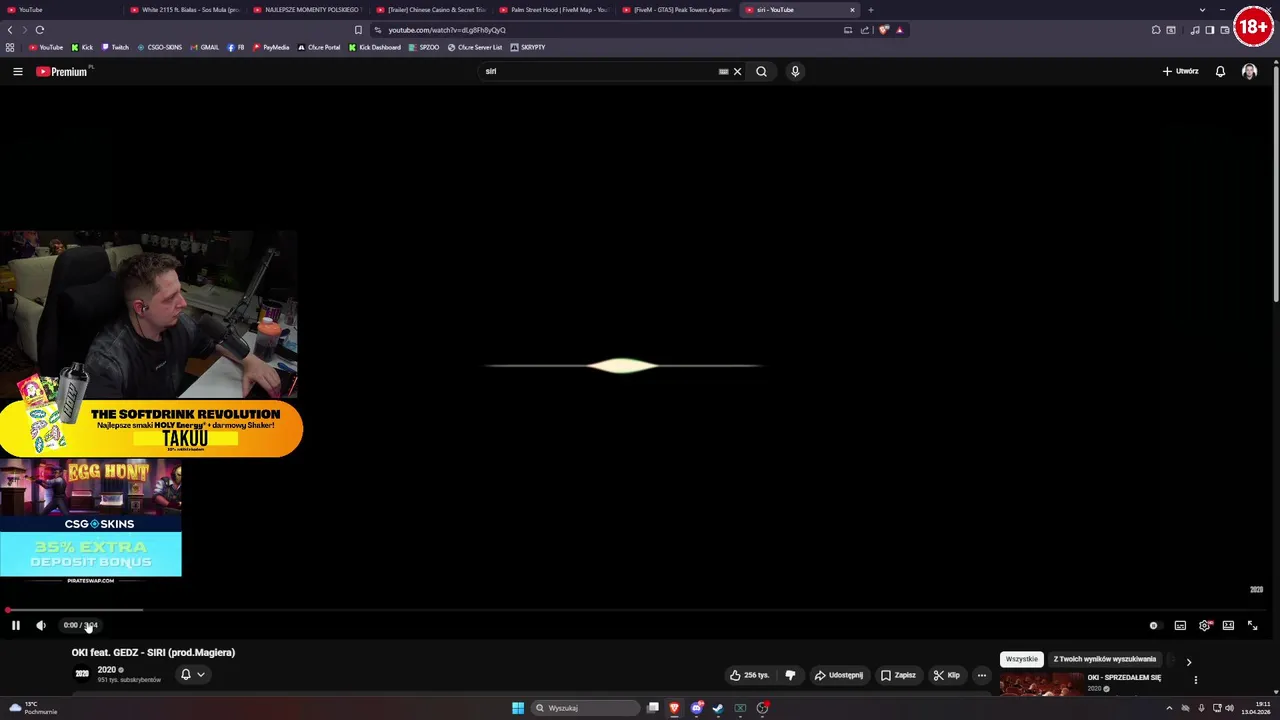Select 'Z Twoich wyników wyszukiwania' chip
The height and width of the screenshot is (720, 1280).
[1105, 659]
